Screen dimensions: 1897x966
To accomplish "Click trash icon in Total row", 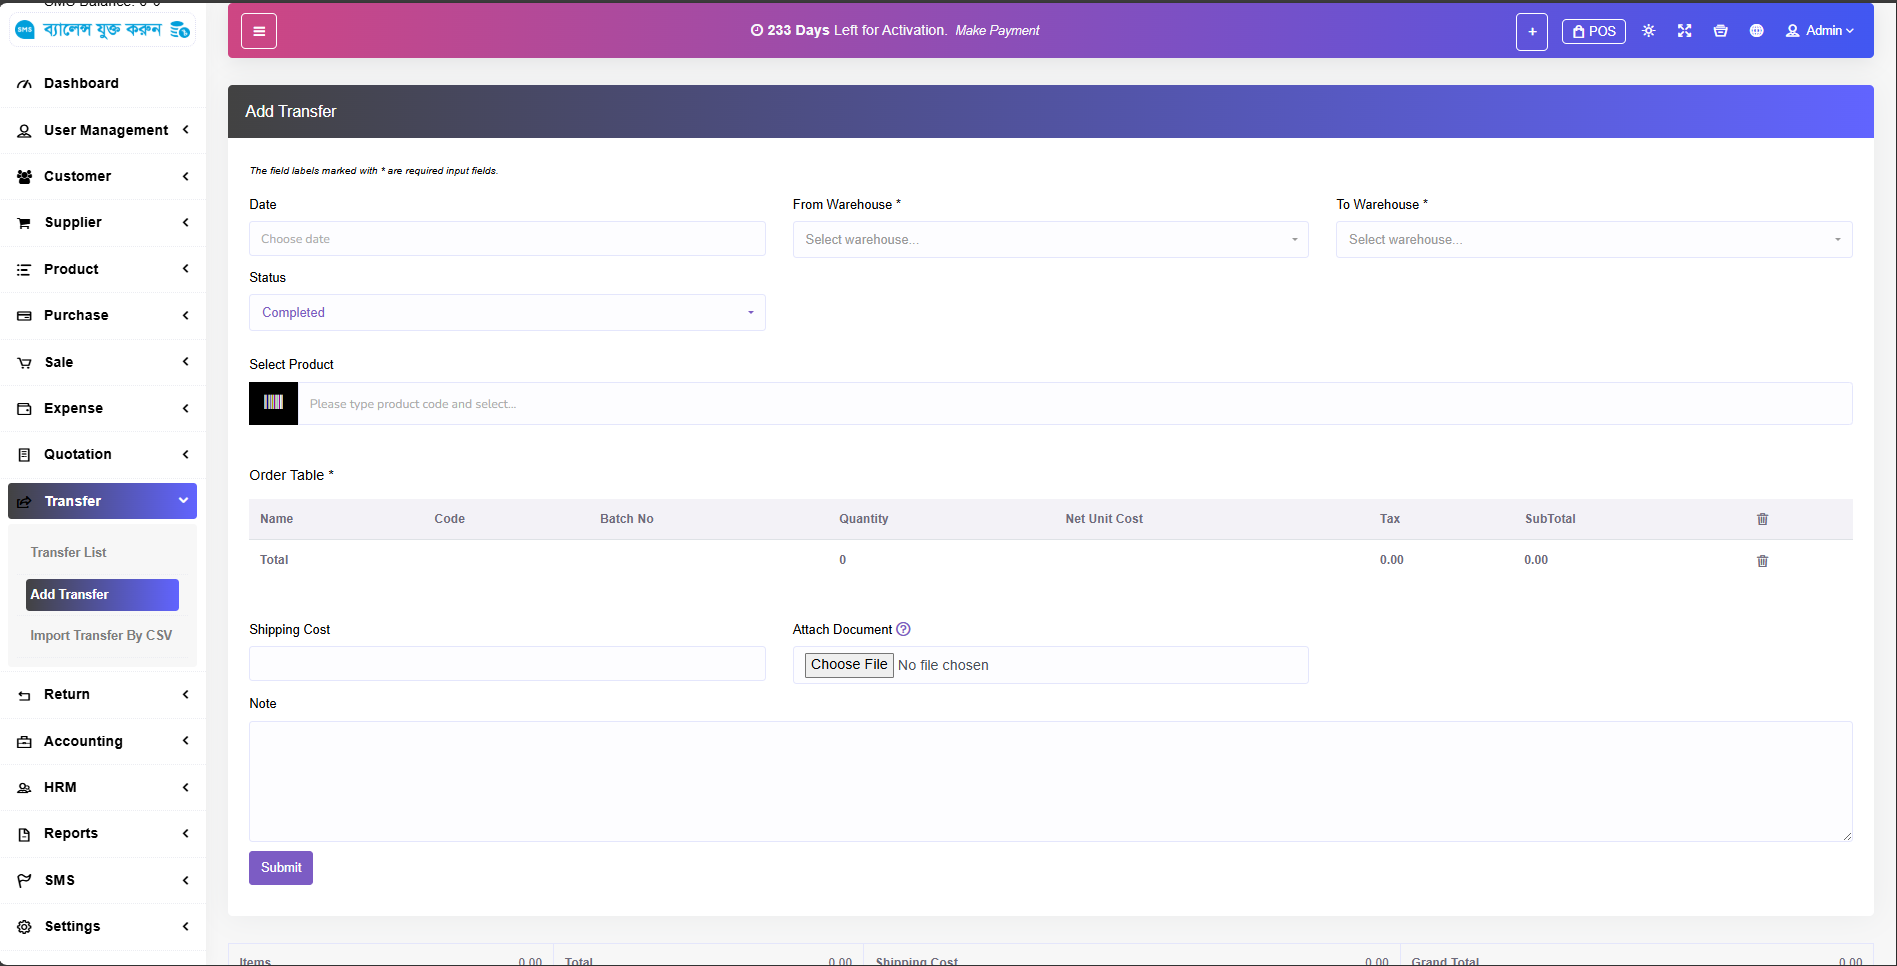I will pyautogui.click(x=1762, y=561).
